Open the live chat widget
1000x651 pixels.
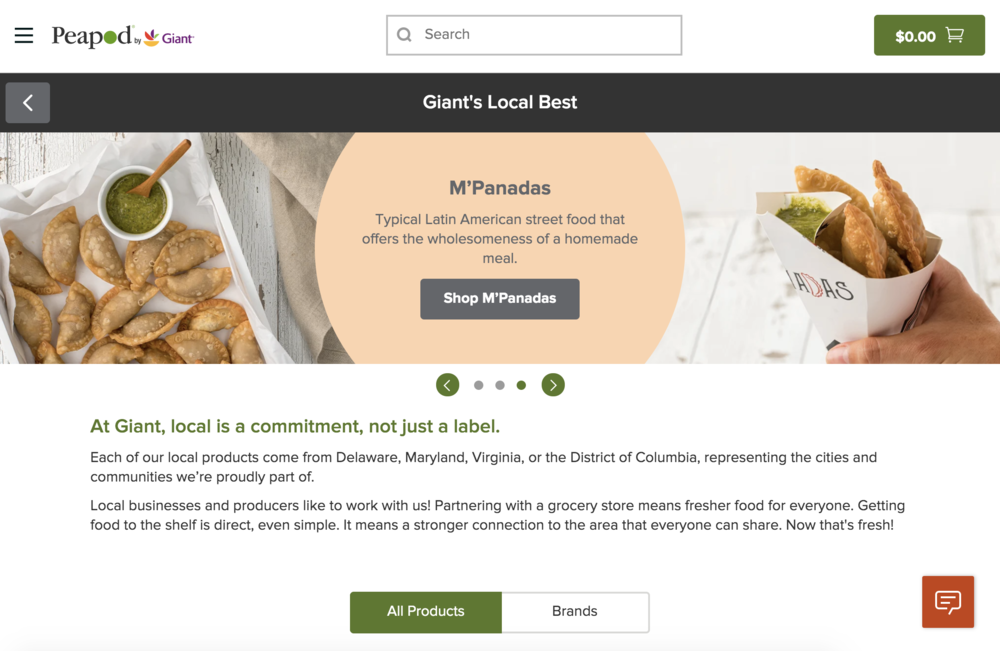(x=947, y=601)
